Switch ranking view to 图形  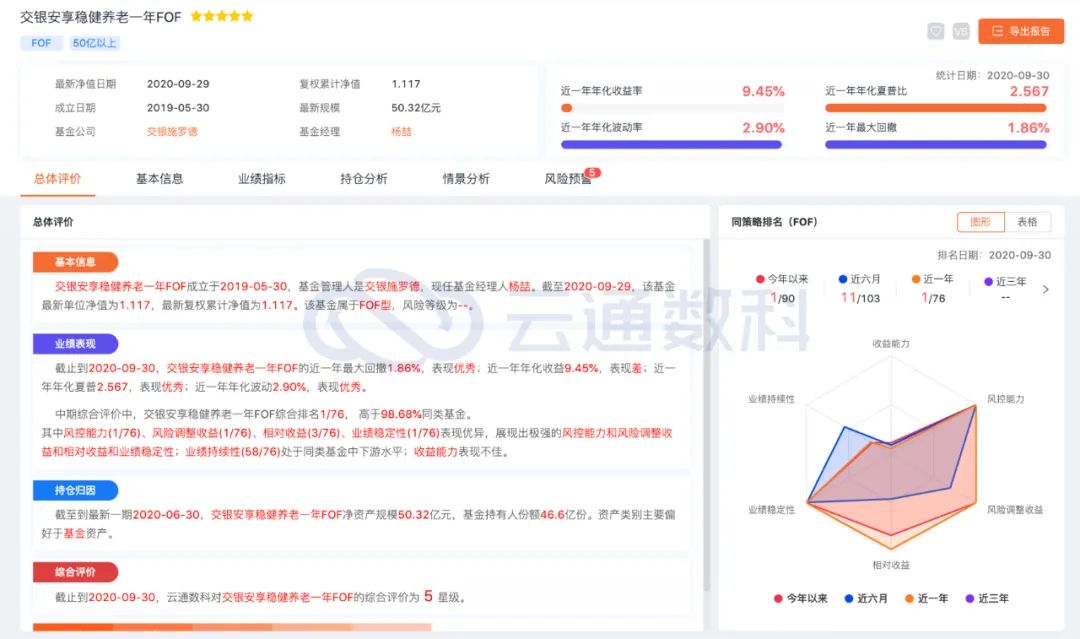980,222
